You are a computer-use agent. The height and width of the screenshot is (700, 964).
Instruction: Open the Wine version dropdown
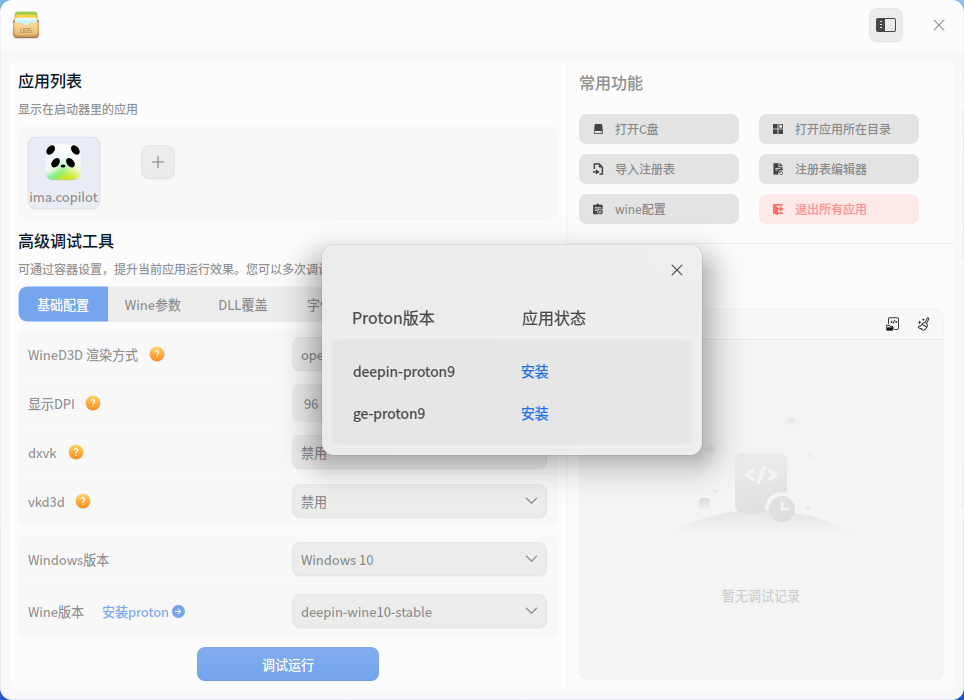[x=419, y=612]
